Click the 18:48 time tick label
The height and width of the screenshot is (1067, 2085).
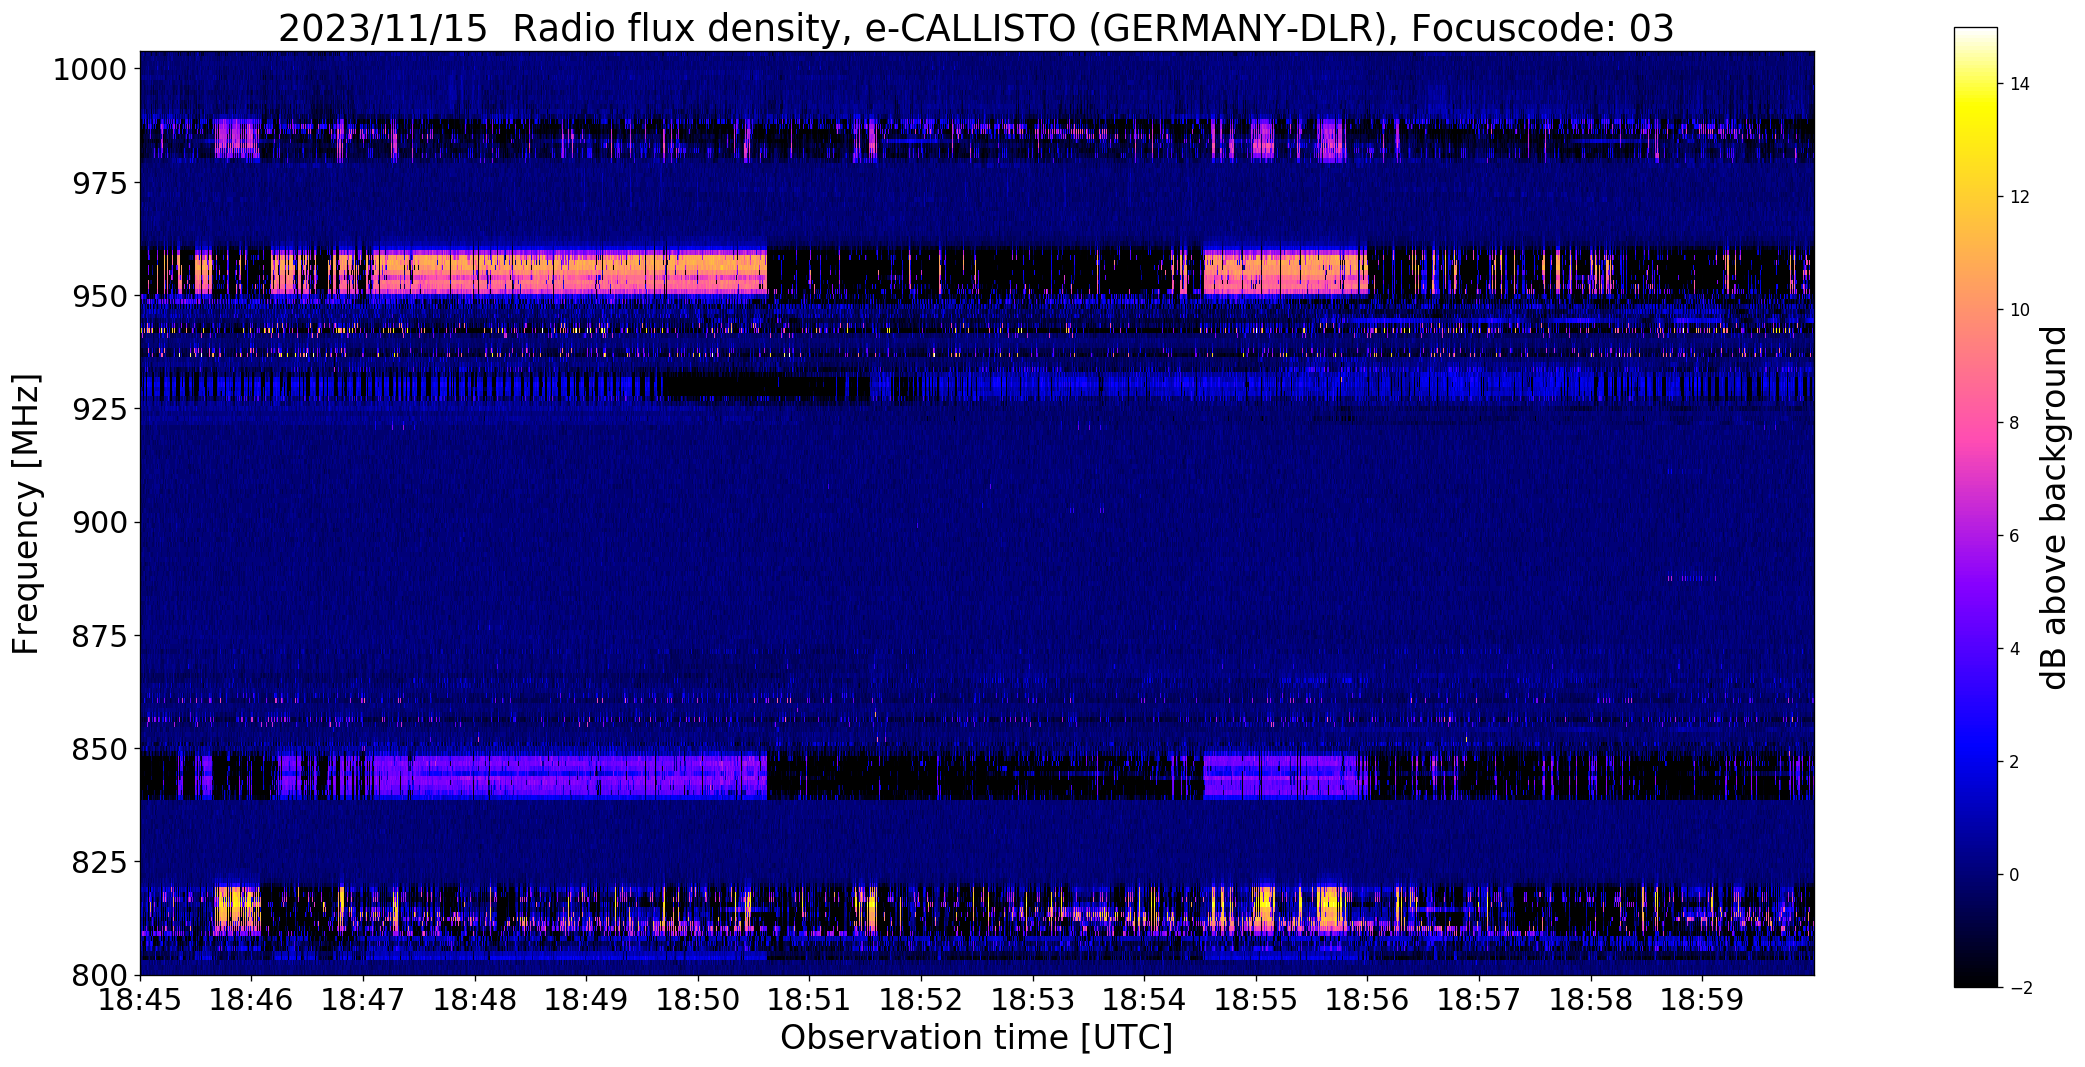(475, 1000)
